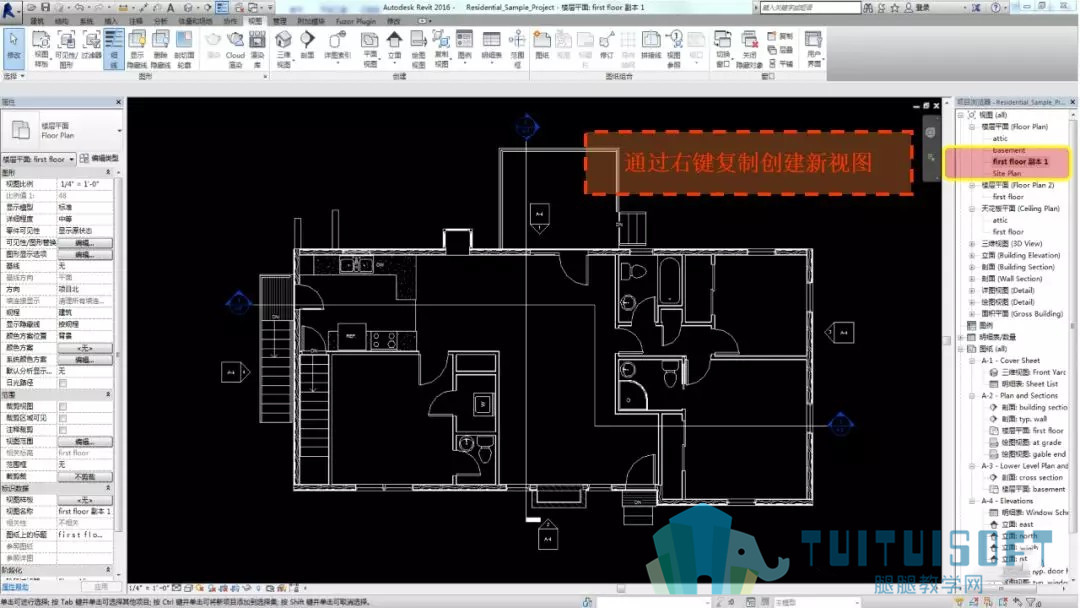Expand the 三维视图 (3D View) tree node
Screen dimensions: 1080x608
click(x=972, y=244)
